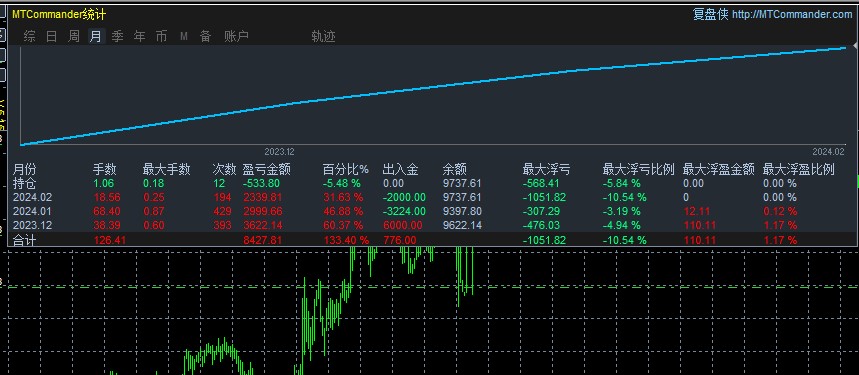Click 31.63 % percentage in 2024.02 row
Viewport: 859px width, 375px height.
coord(342,197)
